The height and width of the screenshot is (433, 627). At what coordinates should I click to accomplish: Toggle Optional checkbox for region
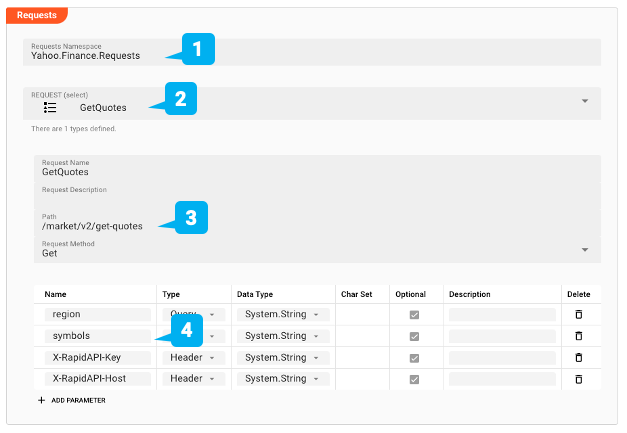coord(414,314)
